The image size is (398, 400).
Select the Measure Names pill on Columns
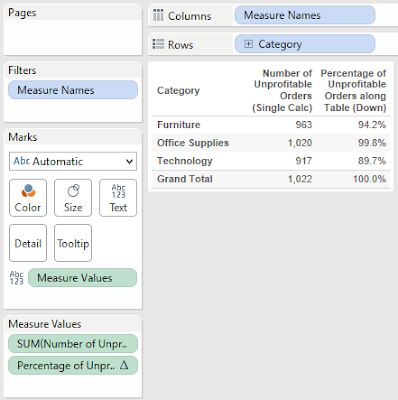[305, 15]
